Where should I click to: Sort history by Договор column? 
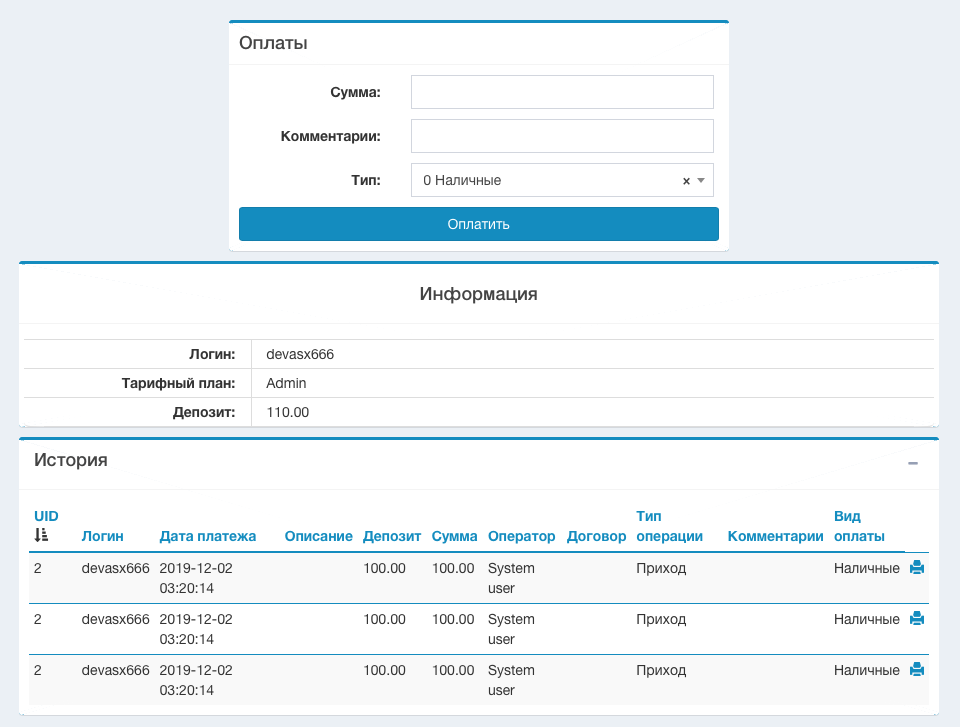pyautogui.click(x=595, y=536)
